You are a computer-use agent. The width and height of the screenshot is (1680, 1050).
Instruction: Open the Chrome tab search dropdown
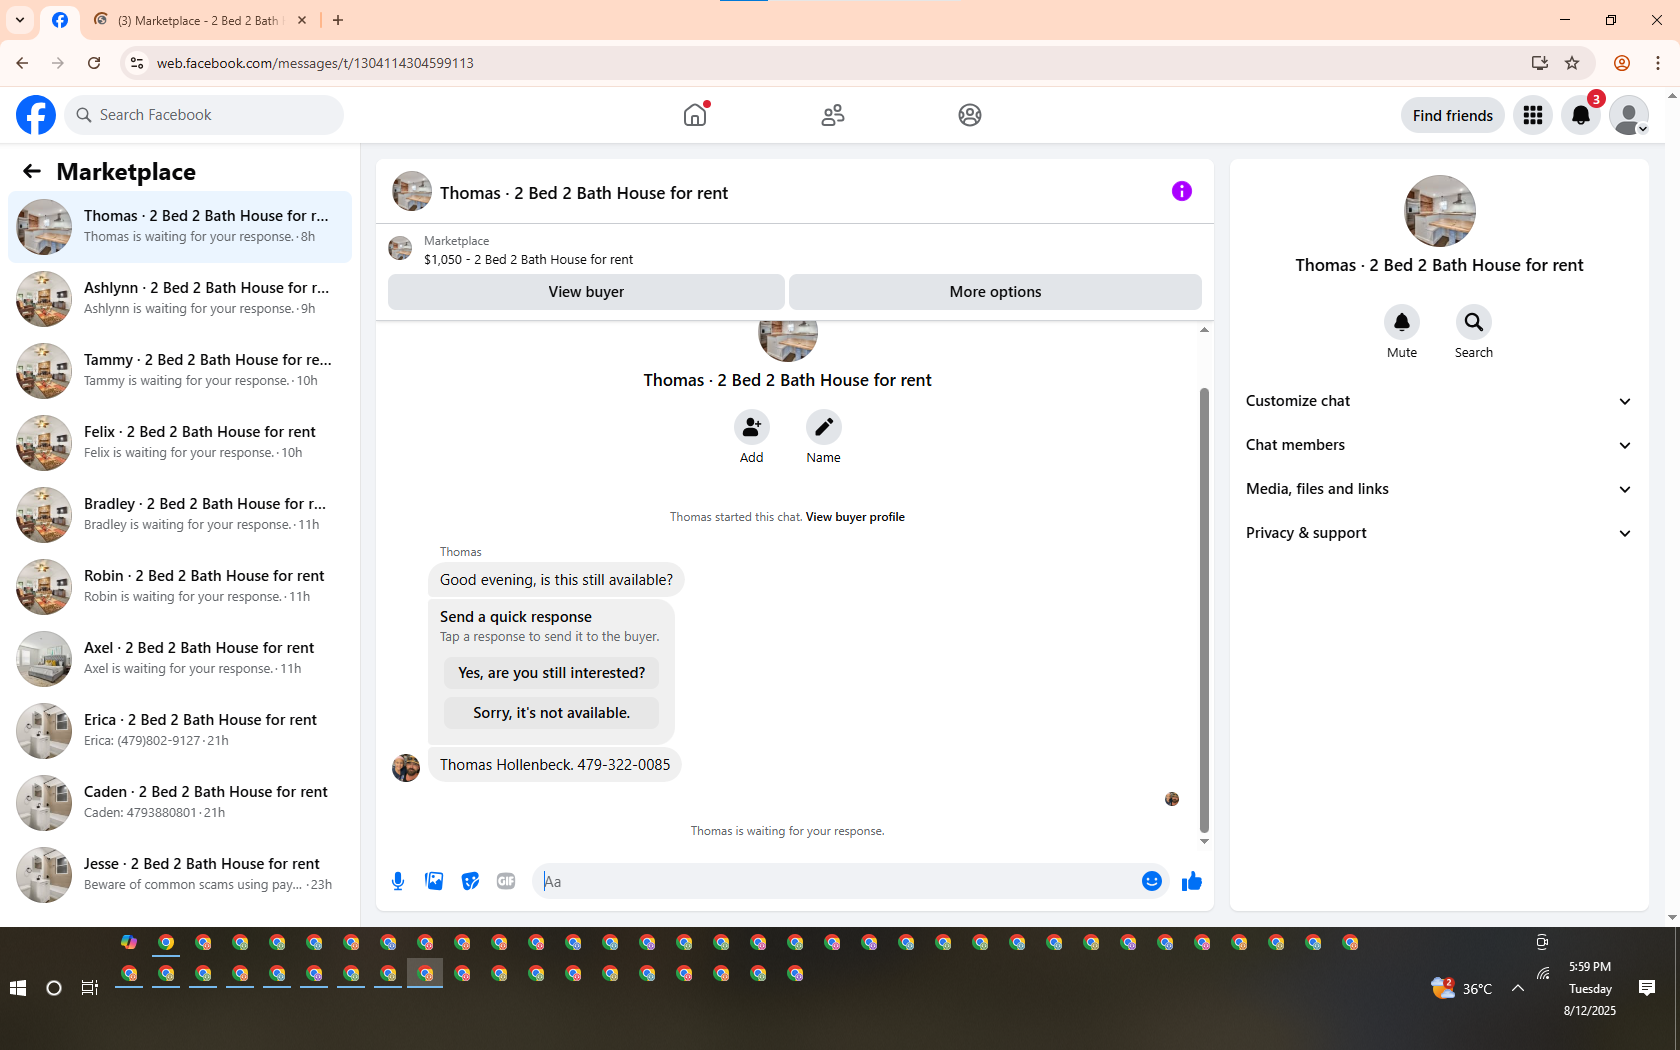coord(20,20)
